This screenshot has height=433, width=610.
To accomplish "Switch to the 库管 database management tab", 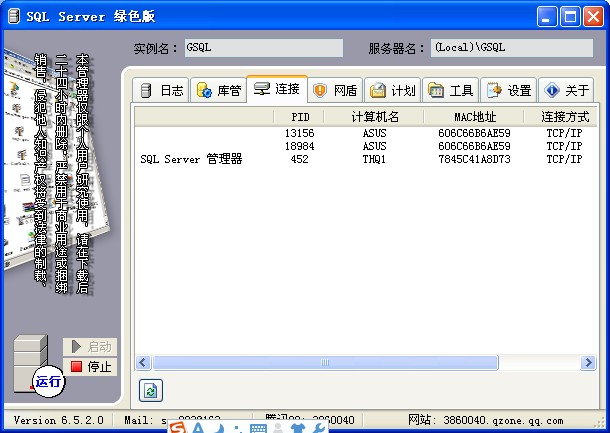I will pyautogui.click(x=218, y=90).
